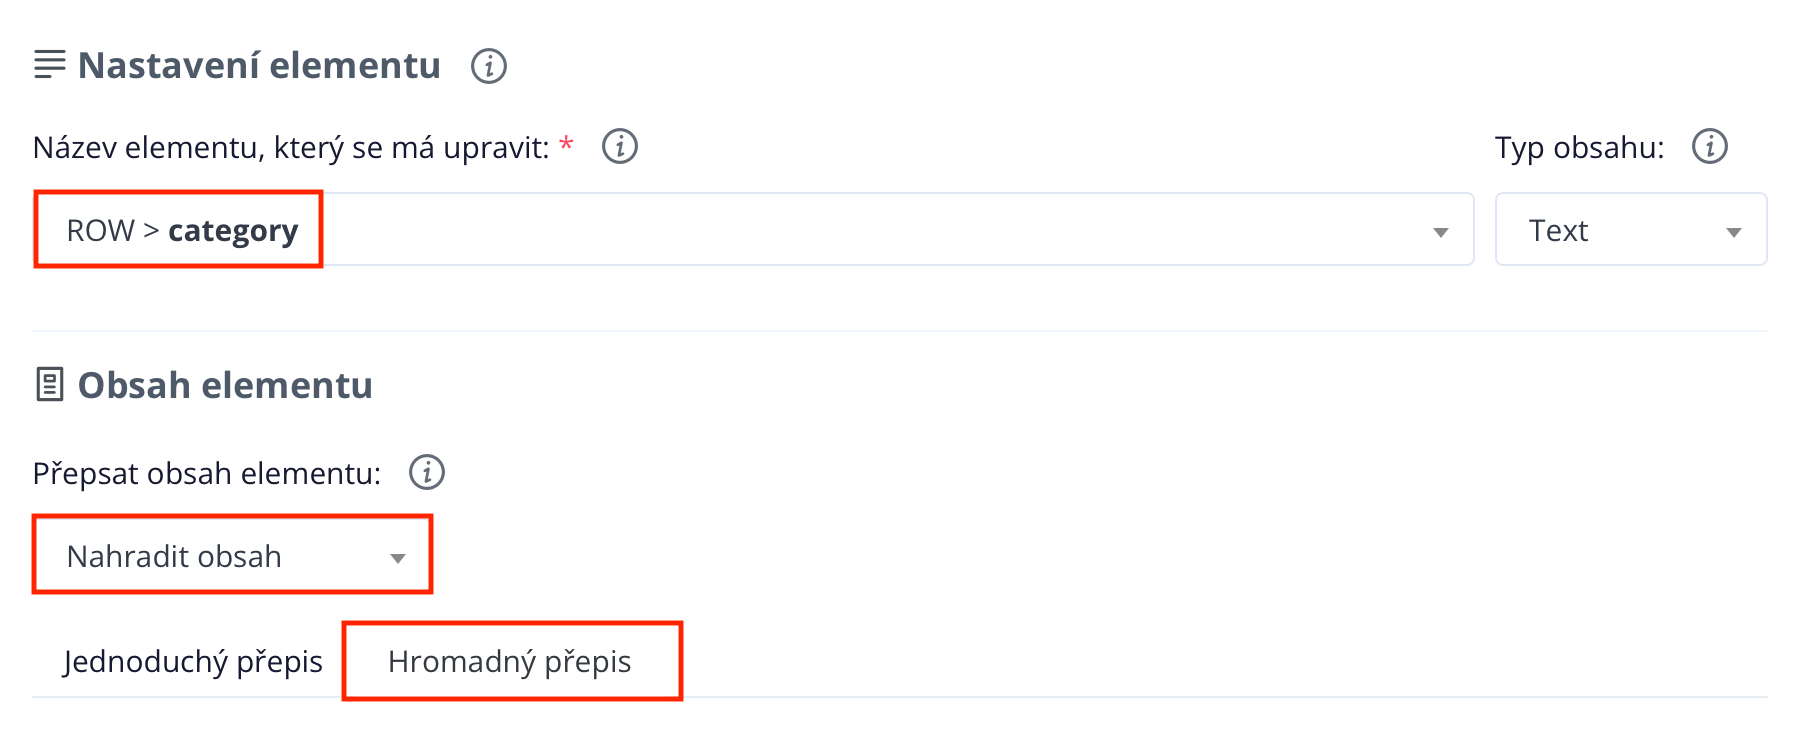This screenshot has height=738, width=1806.
Task: Expand the element name dropdown arrow
Action: pos(1440,232)
